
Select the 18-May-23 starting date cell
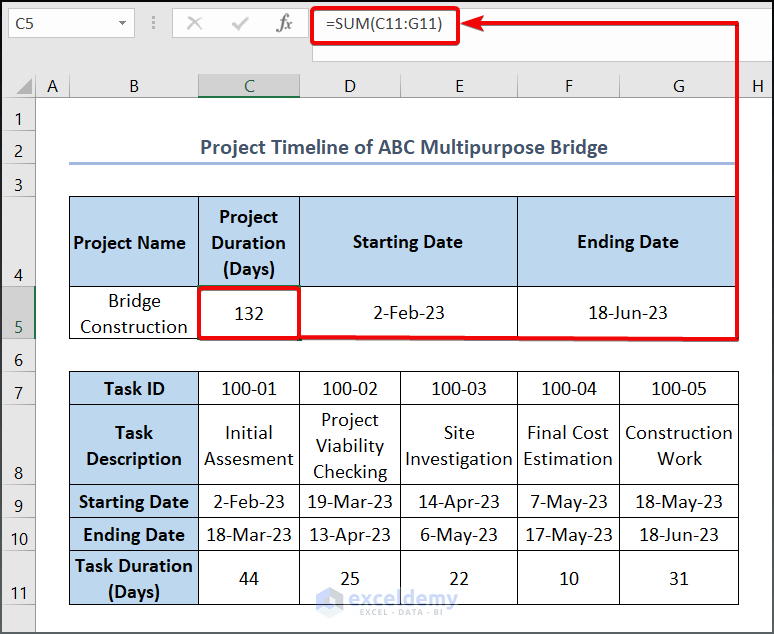pyautogui.click(x=679, y=501)
